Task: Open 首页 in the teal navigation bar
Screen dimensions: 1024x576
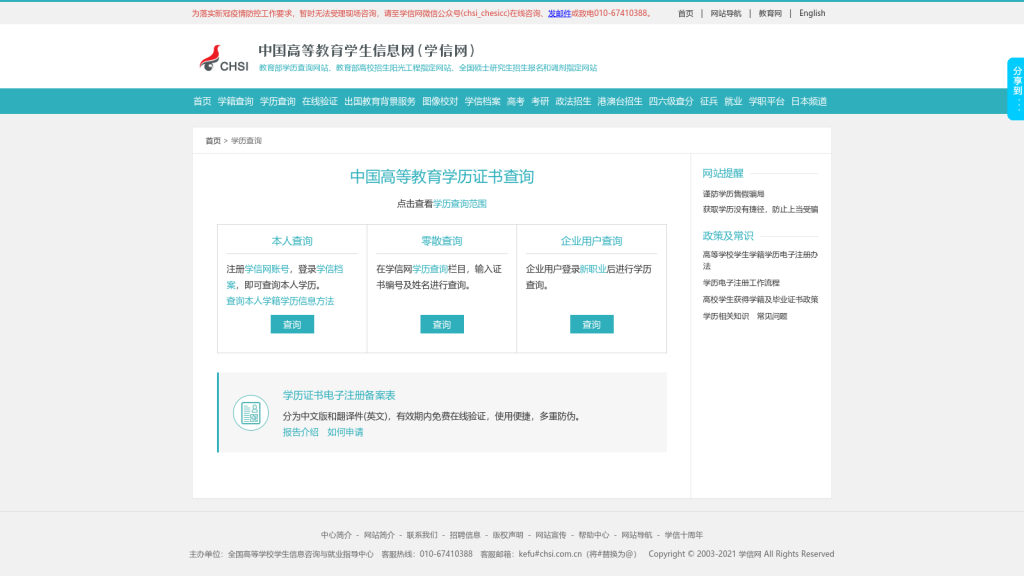Action: 202,101
